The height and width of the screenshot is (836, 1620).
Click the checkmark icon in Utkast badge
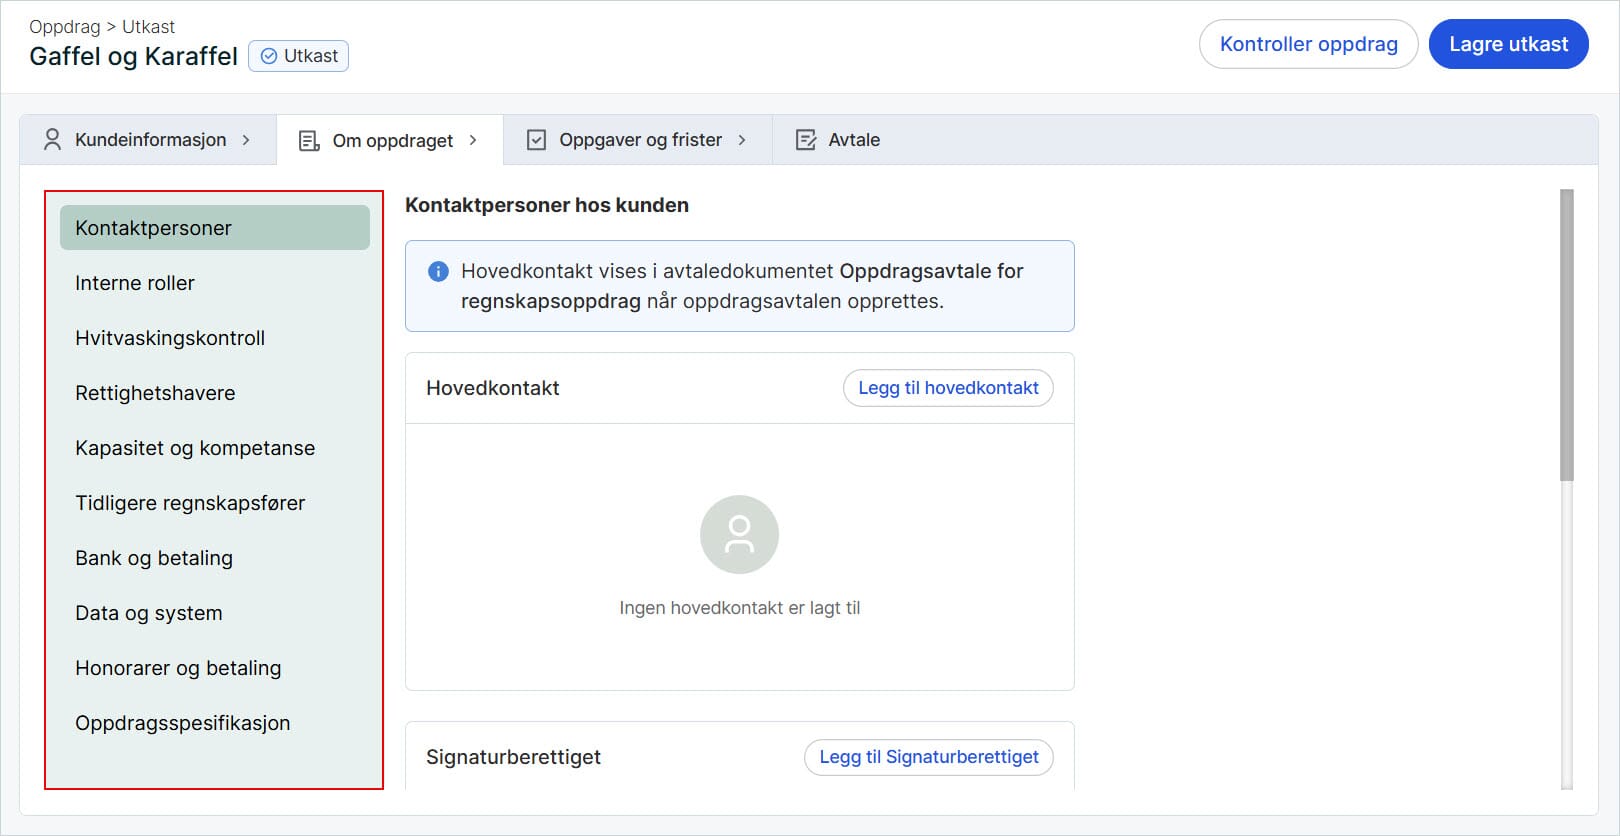(268, 56)
